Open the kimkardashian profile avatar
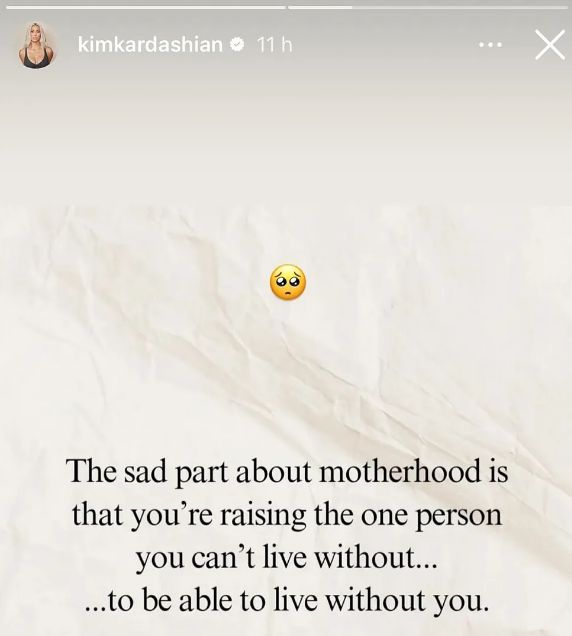The width and height of the screenshot is (572, 636). [x=36, y=45]
